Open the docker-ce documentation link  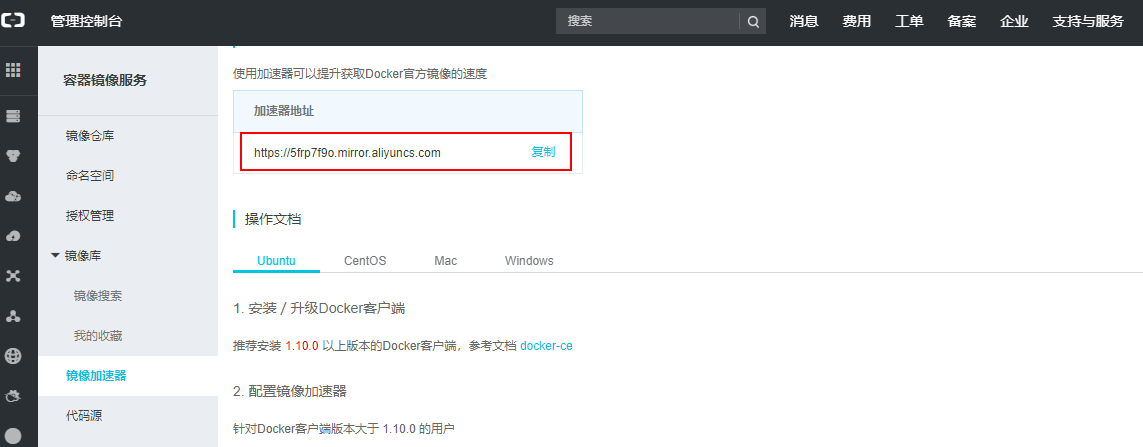pyautogui.click(x=546, y=346)
